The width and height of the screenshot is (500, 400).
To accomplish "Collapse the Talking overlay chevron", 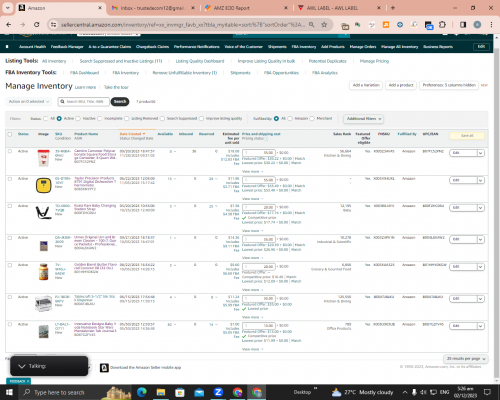I will coord(22,366).
